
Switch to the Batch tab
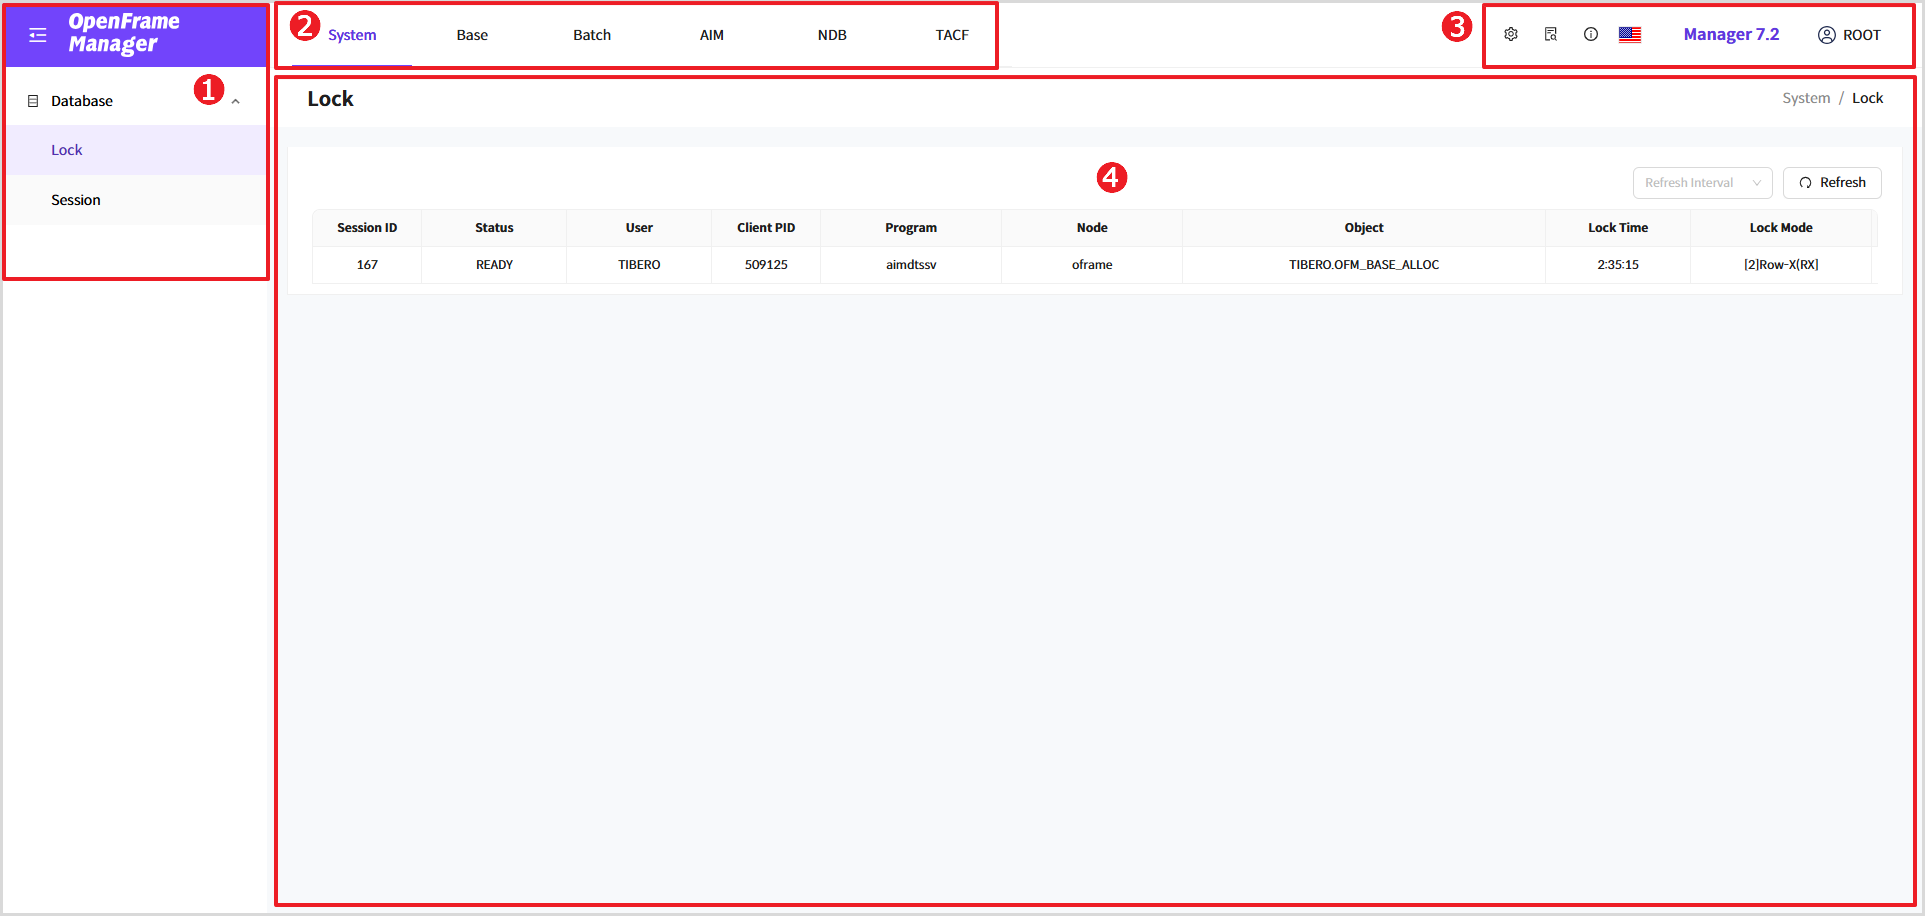592,35
